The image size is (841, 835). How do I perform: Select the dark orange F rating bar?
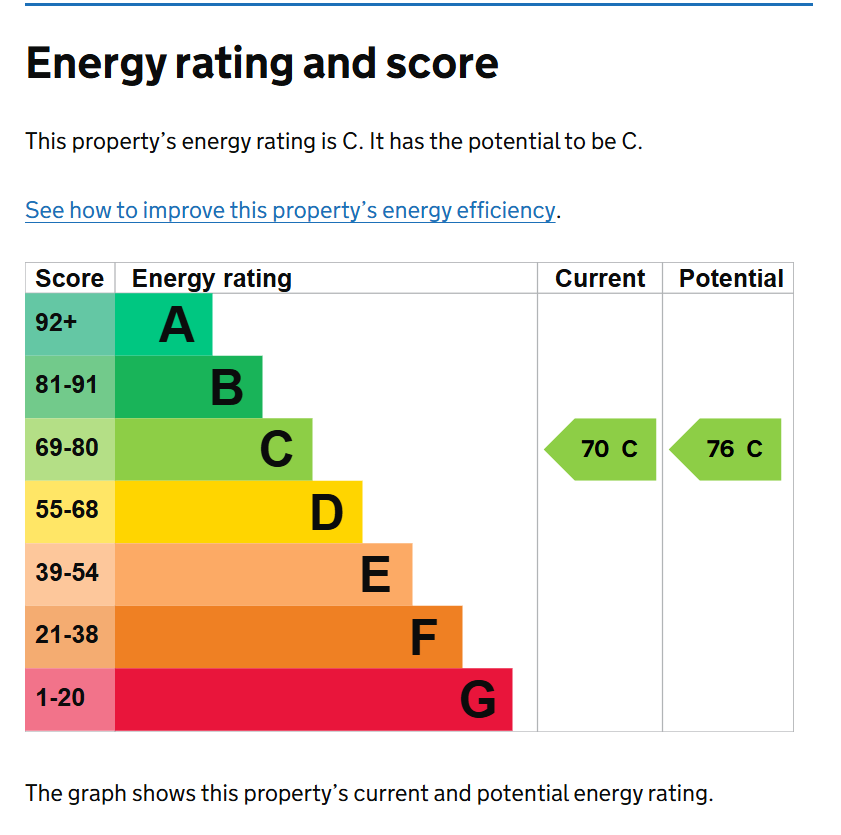[289, 637]
